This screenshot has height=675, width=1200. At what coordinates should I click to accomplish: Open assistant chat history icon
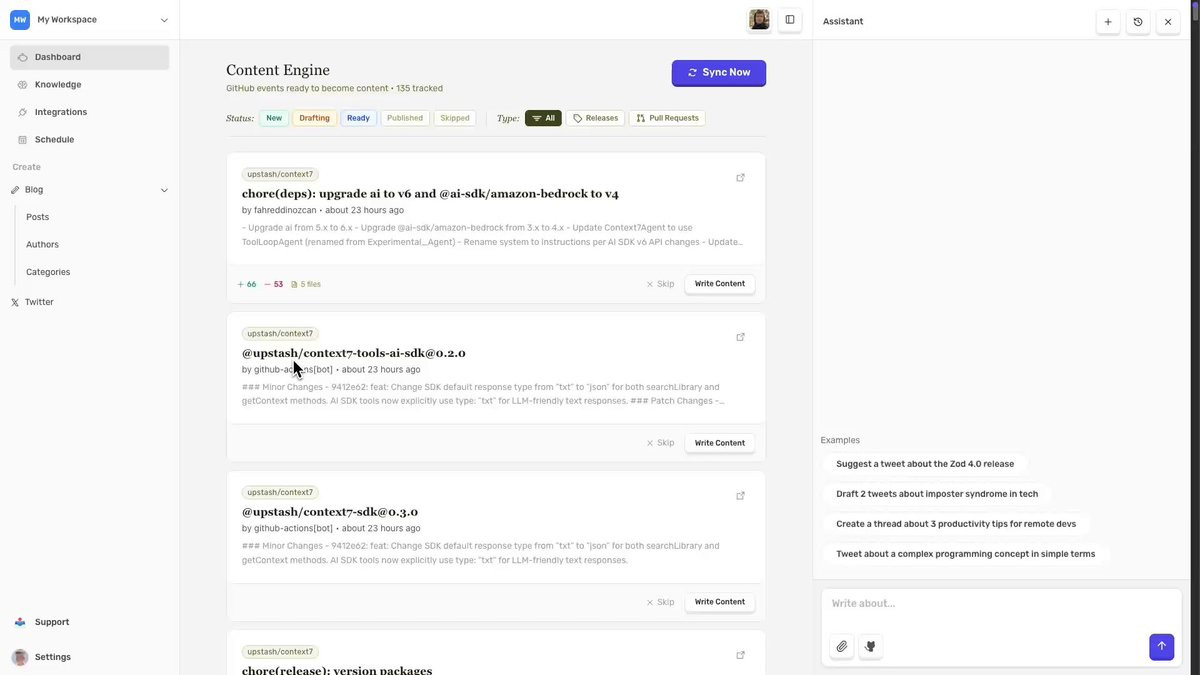[1138, 21]
